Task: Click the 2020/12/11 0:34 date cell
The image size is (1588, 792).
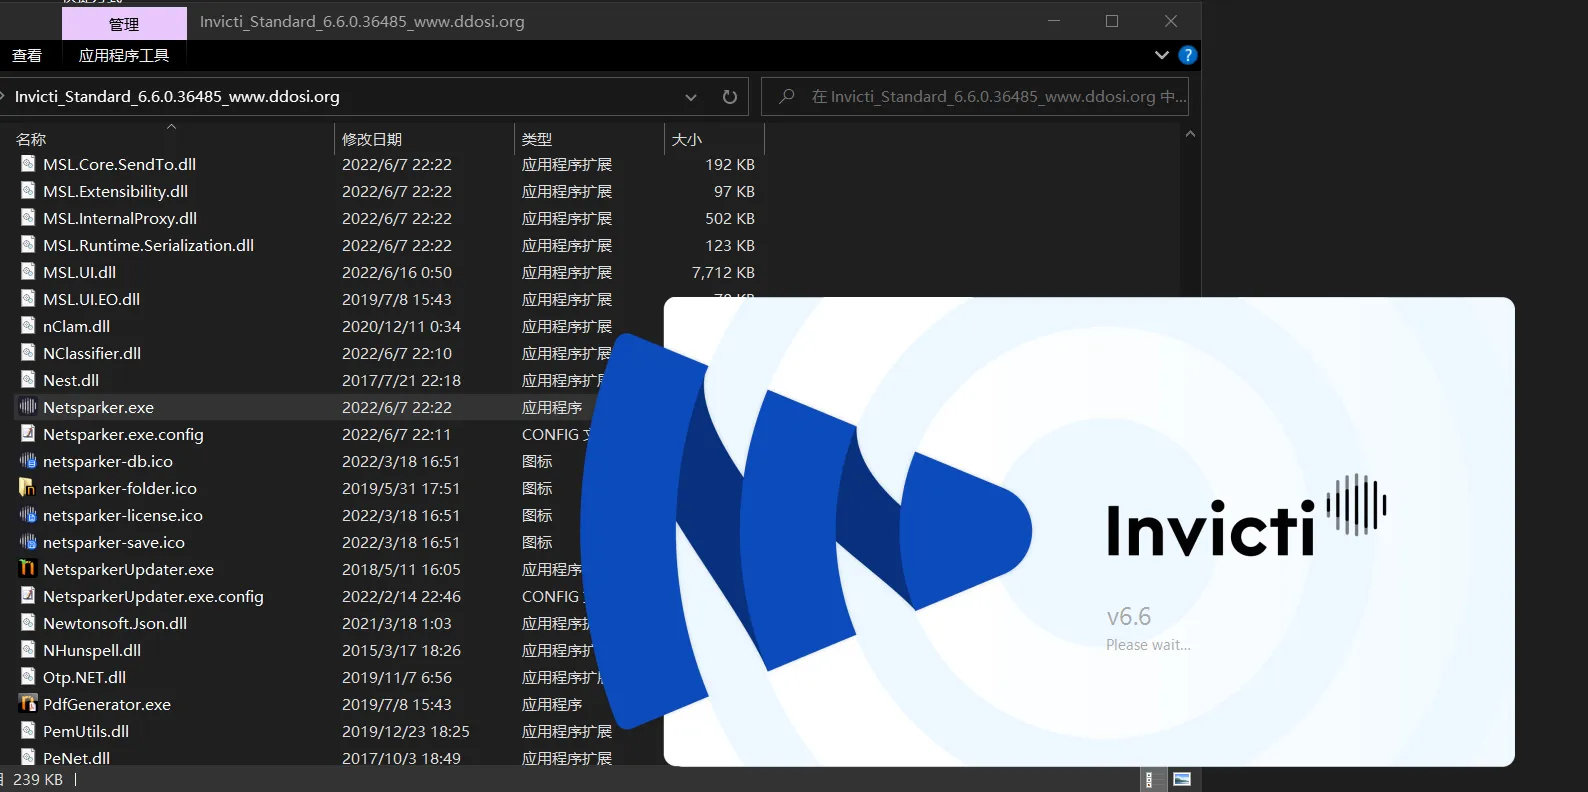Action: [x=401, y=326]
